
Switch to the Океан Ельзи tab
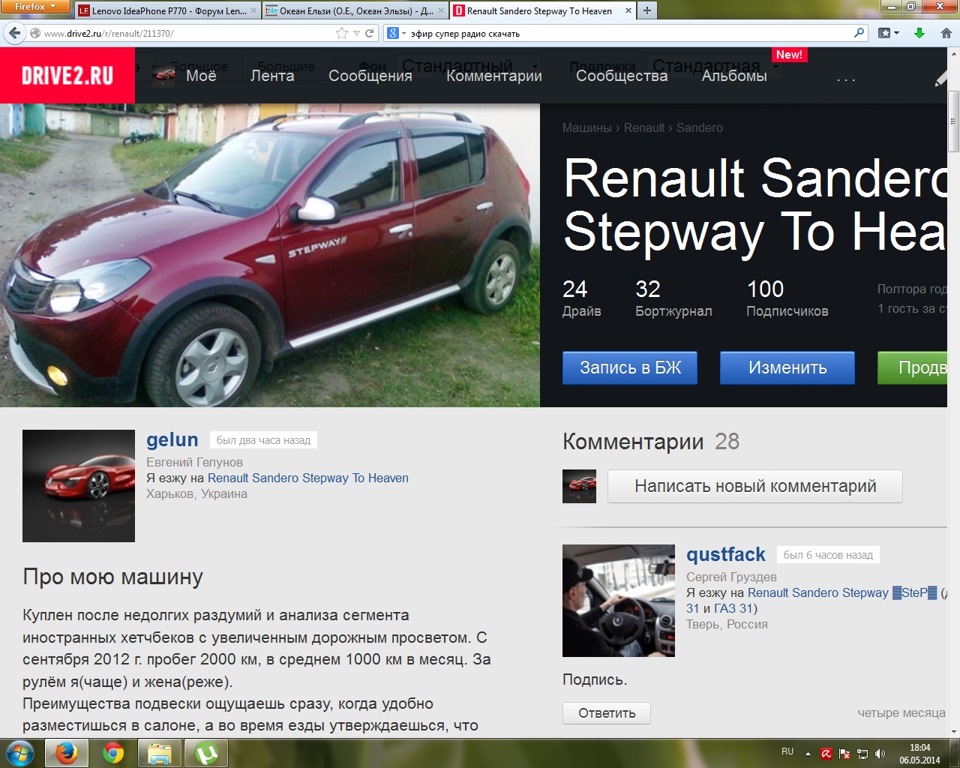(x=355, y=10)
